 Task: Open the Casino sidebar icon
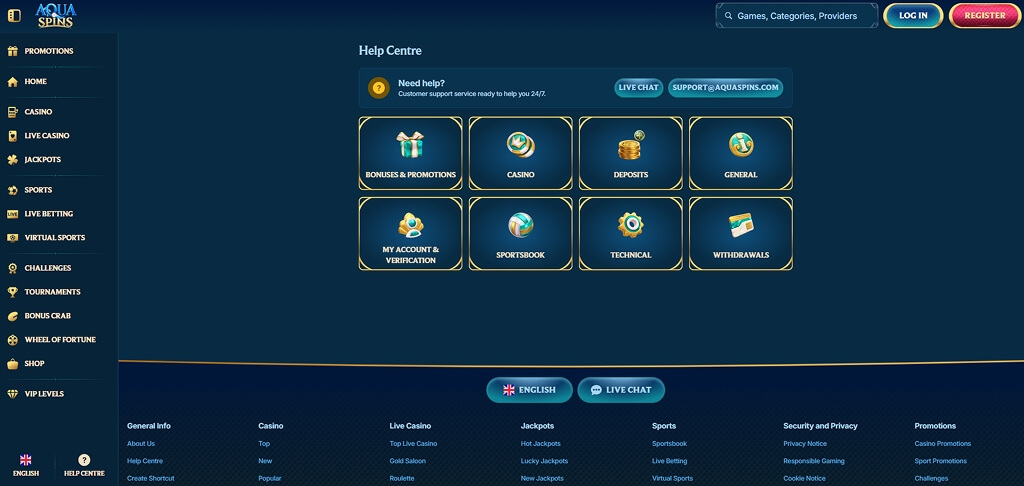pyautogui.click(x=12, y=112)
